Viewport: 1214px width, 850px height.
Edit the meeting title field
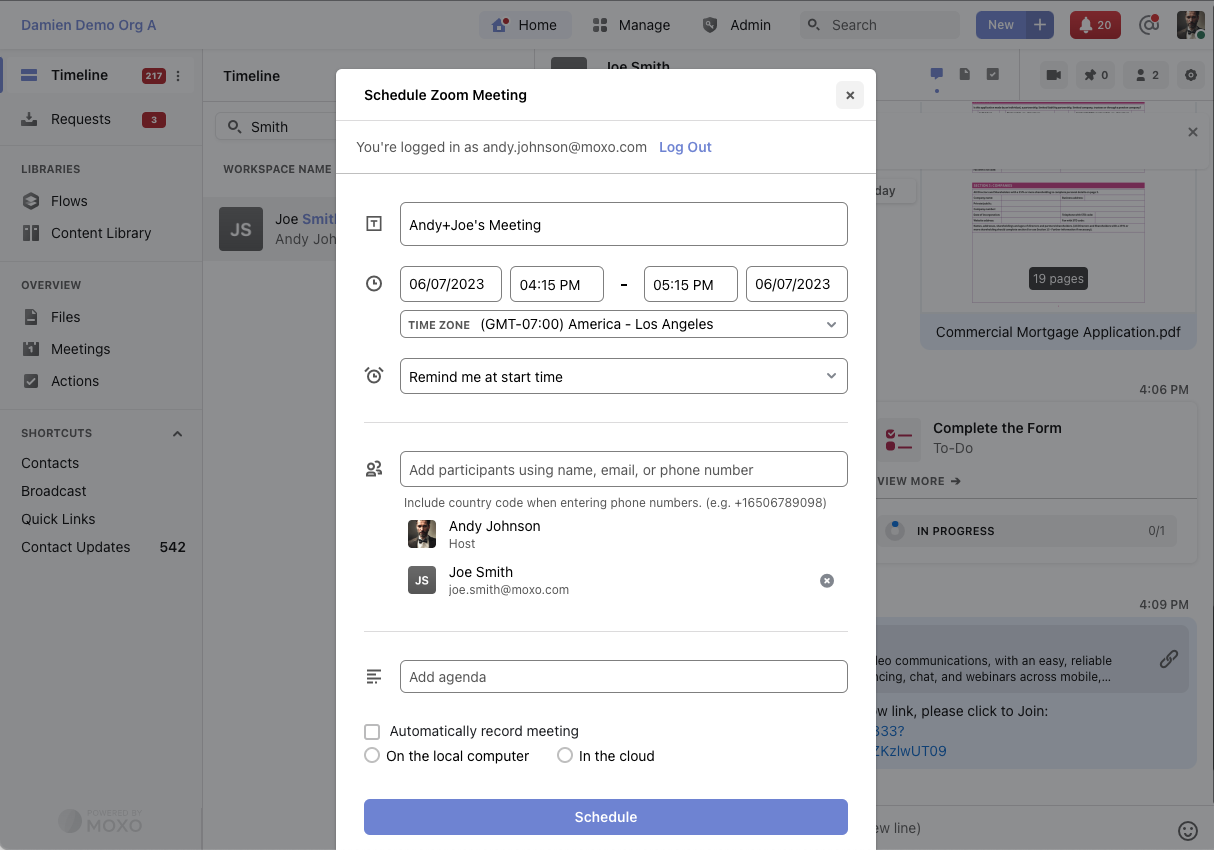pyautogui.click(x=624, y=224)
